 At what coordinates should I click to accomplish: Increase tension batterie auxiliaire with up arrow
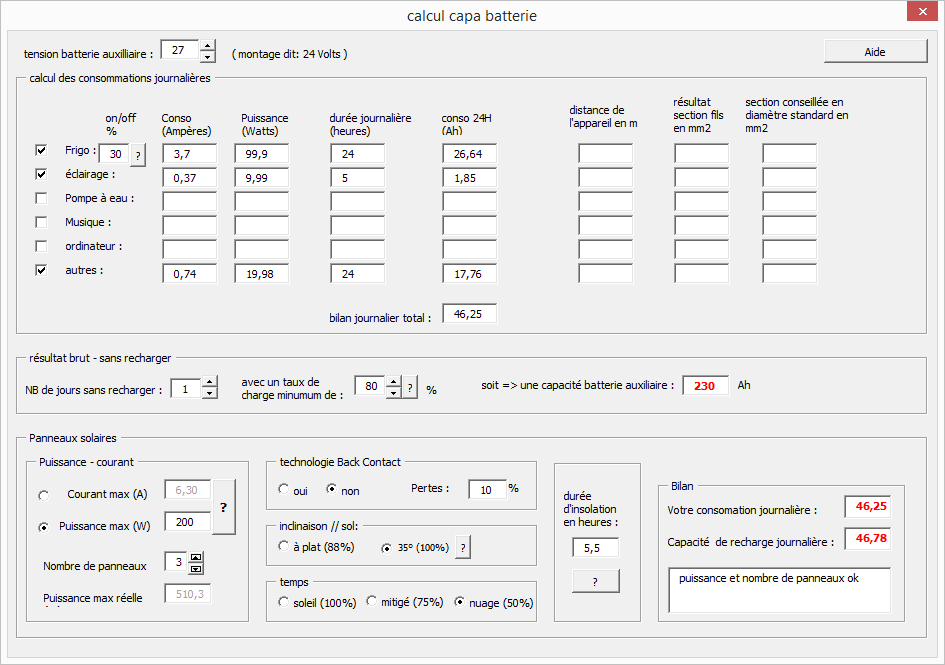pos(207,45)
